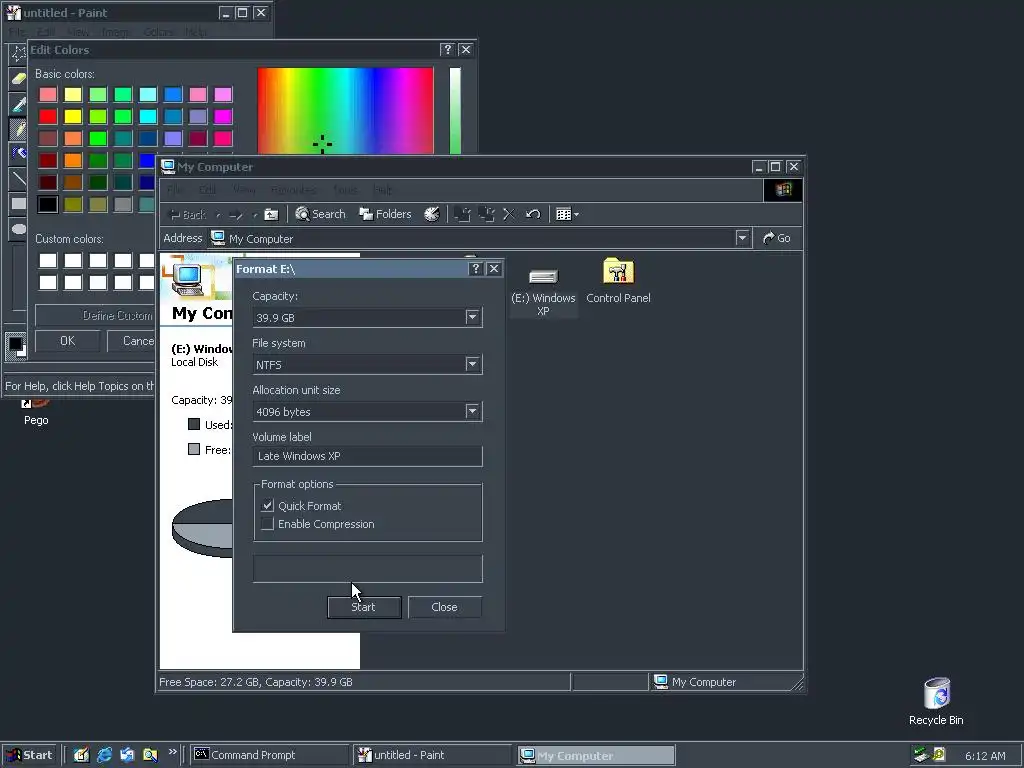
Task: Click the search folder quick launch icon
Action: pyautogui.click(x=150, y=755)
